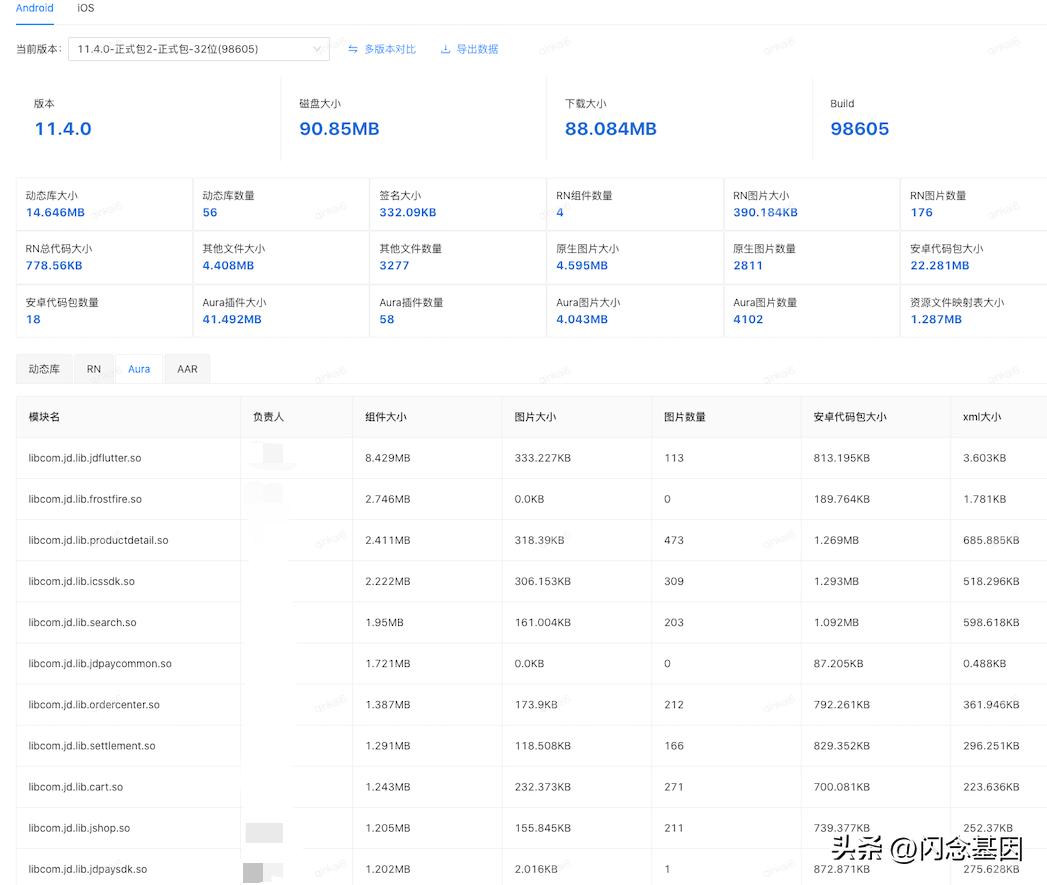1047x885 pixels.
Task: Click the 多版本对比 link
Action: (389, 48)
